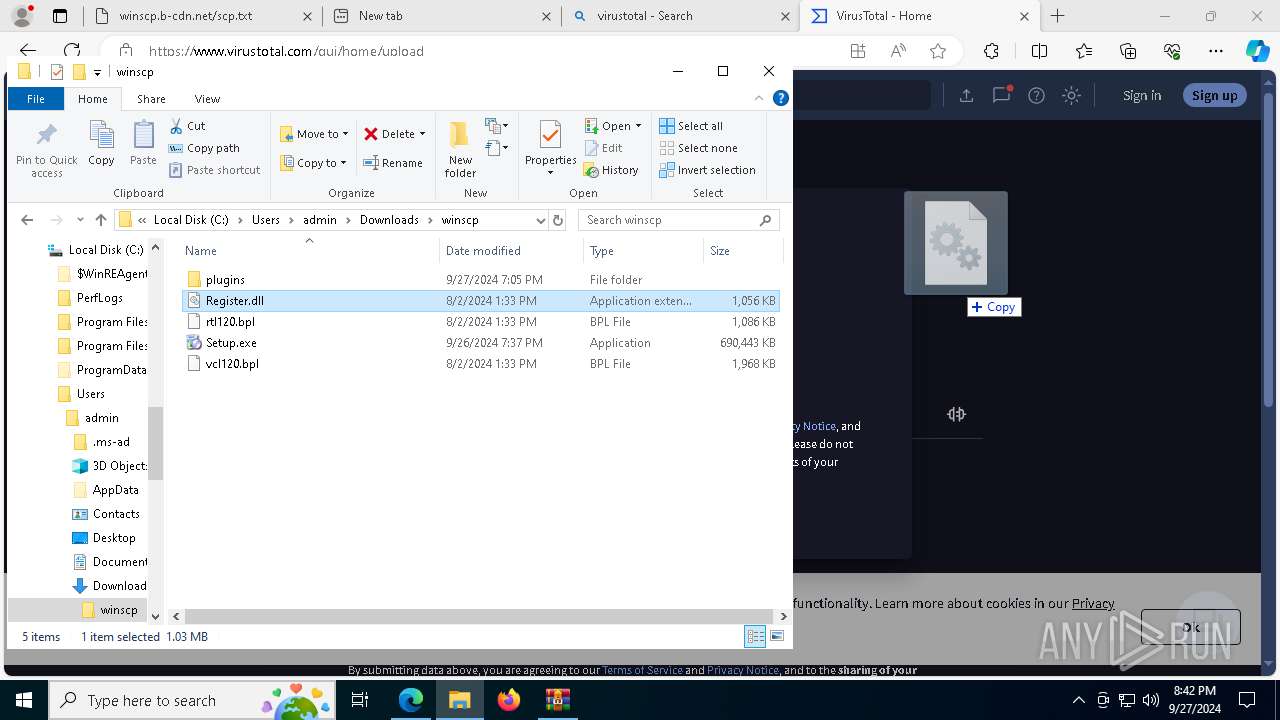Create a New folder

pyautogui.click(x=460, y=149)
